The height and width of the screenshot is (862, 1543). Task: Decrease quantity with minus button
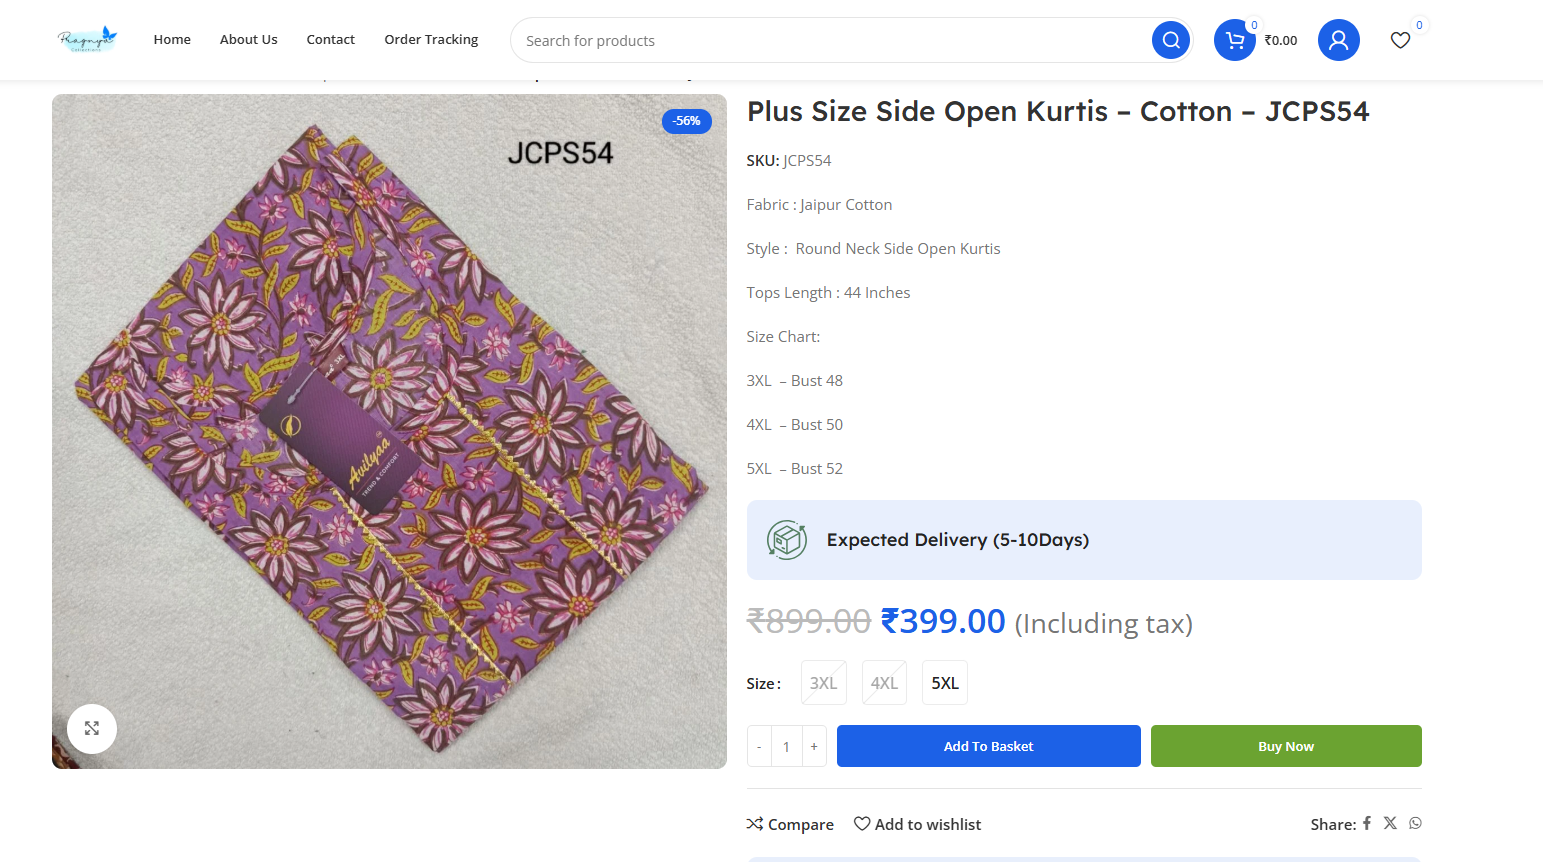(759, 746)
